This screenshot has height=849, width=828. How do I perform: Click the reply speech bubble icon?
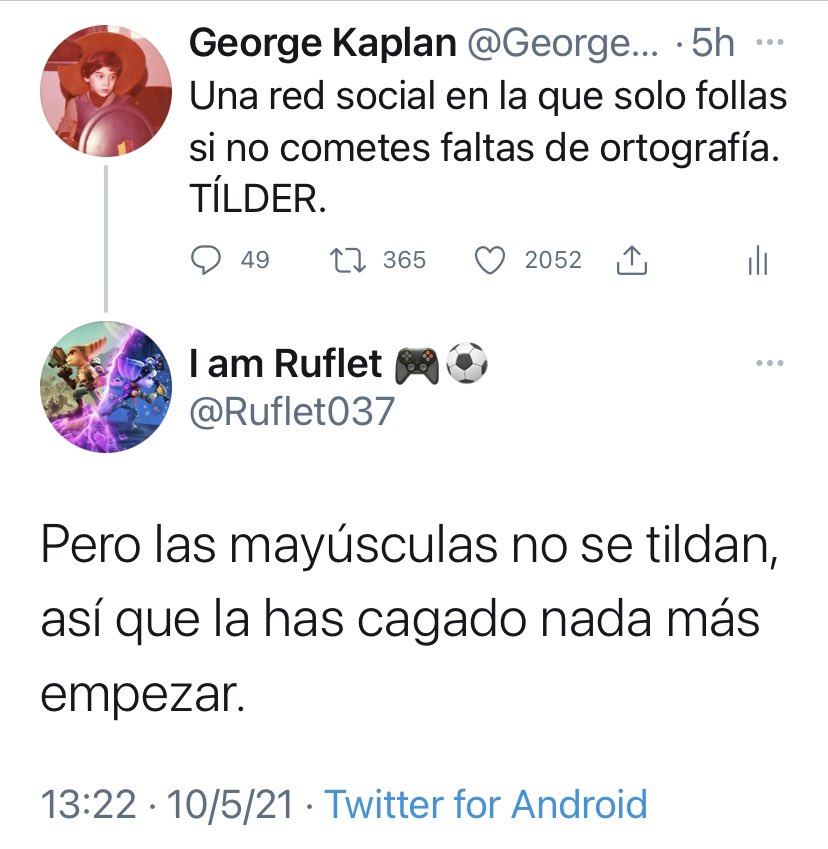point(205,261)
